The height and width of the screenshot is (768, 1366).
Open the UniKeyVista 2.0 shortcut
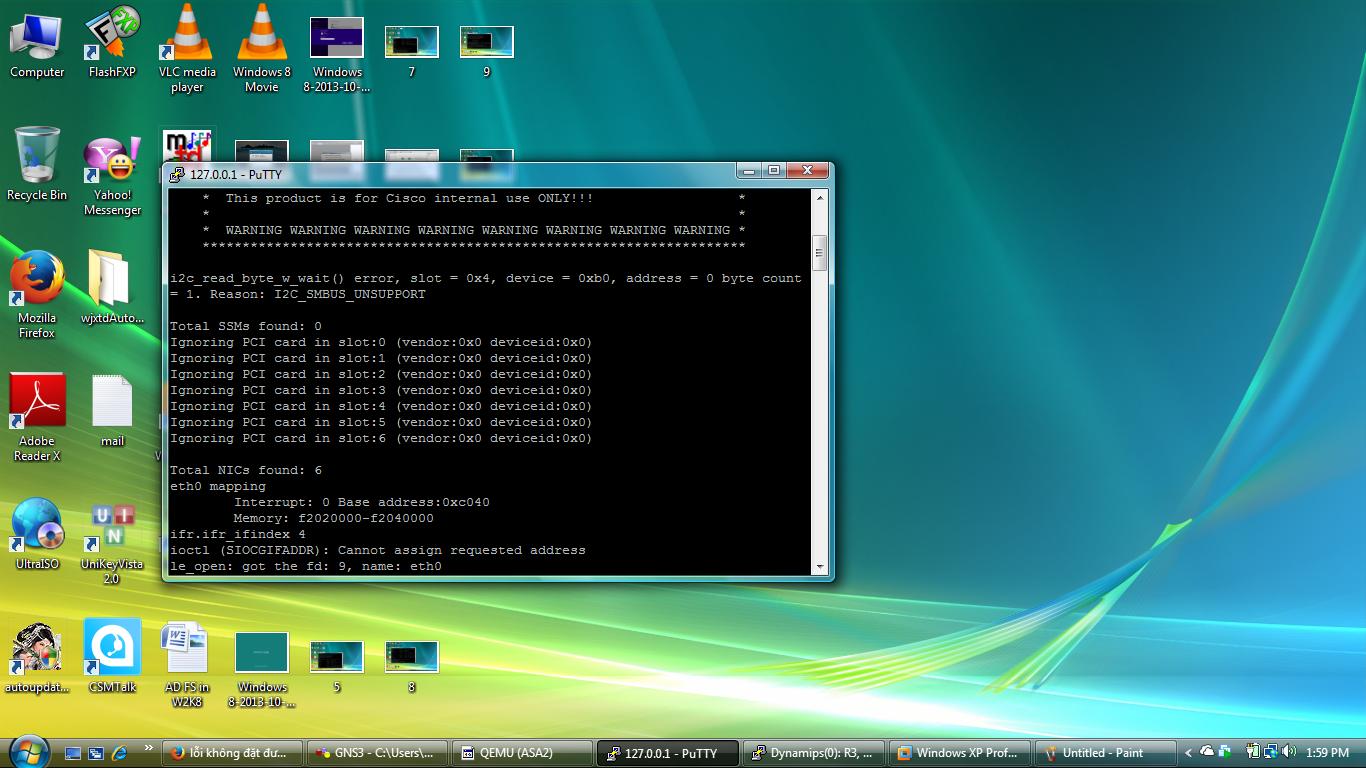click(112, 528)
